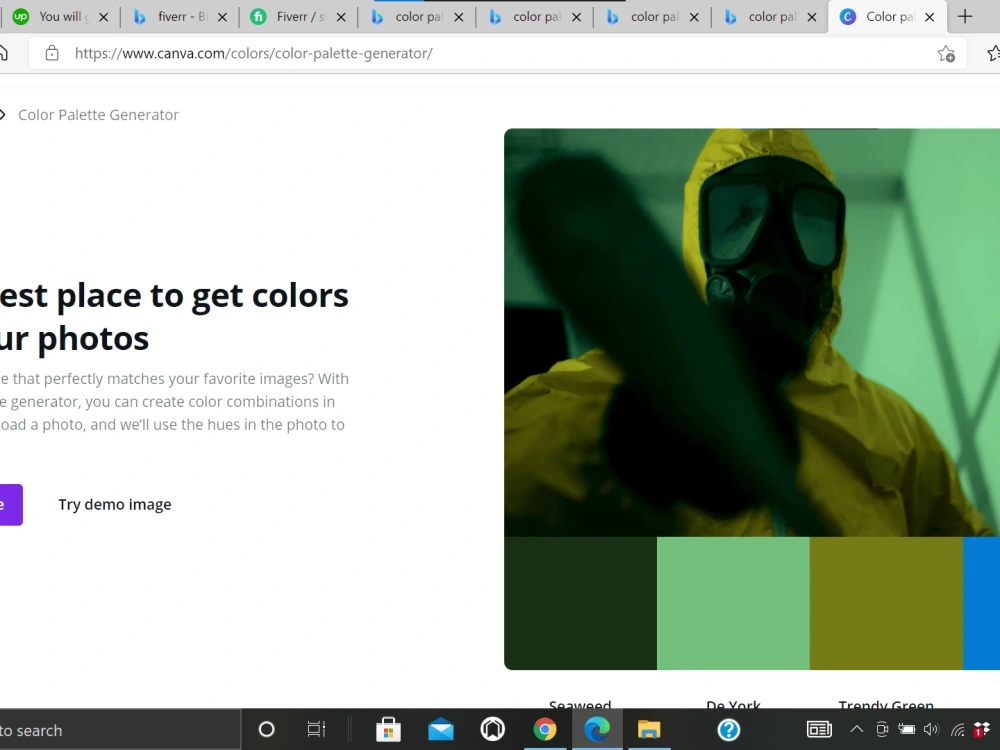
Task: Open a new browser tab with the plus button
Action: 964,16
